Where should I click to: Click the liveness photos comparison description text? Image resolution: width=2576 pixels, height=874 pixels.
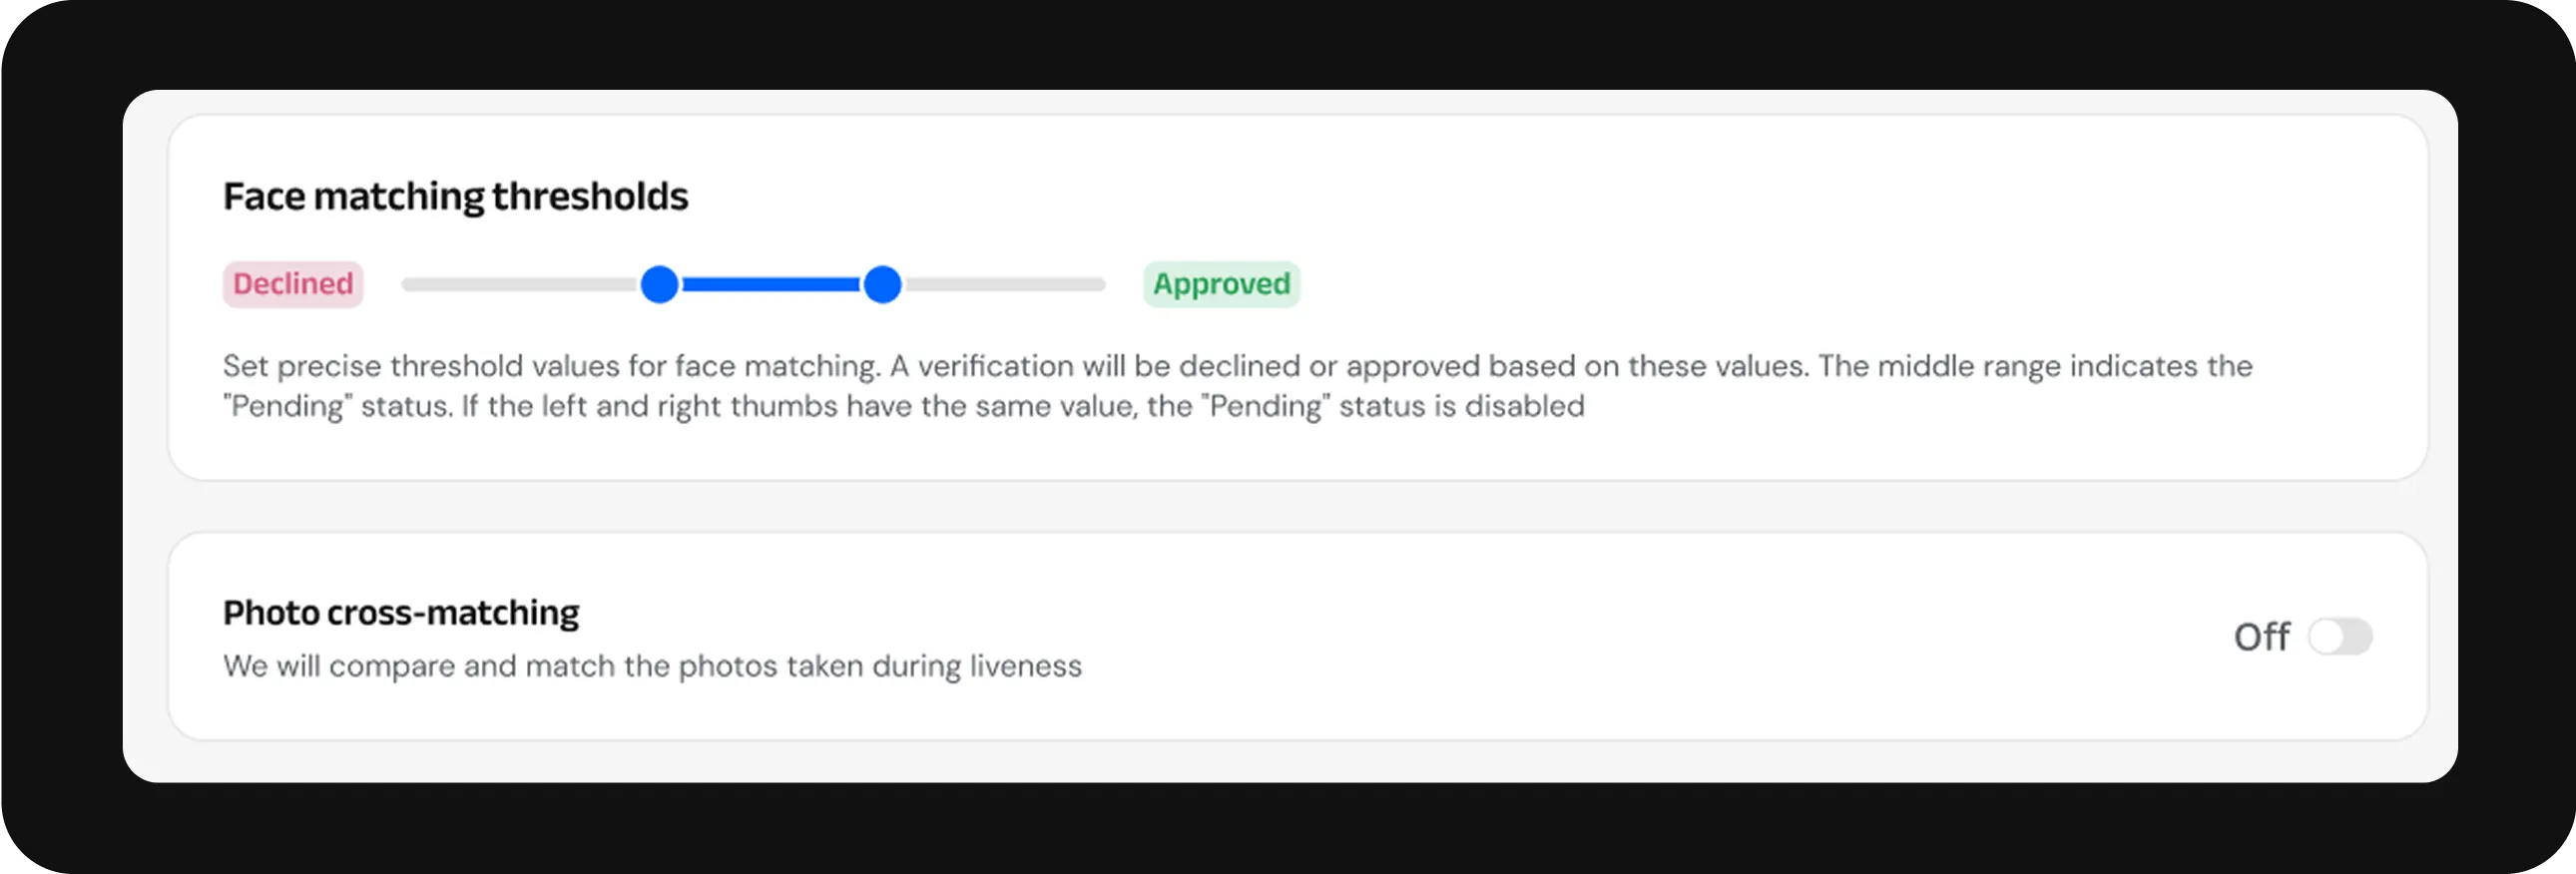coord(652,666)
